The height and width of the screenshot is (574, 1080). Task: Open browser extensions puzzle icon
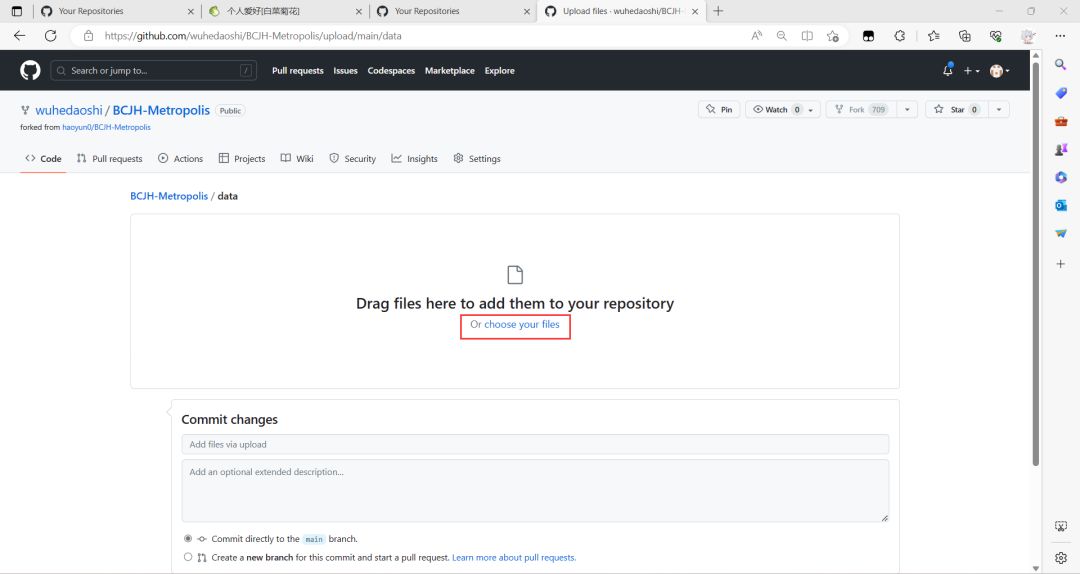(900, 36)
